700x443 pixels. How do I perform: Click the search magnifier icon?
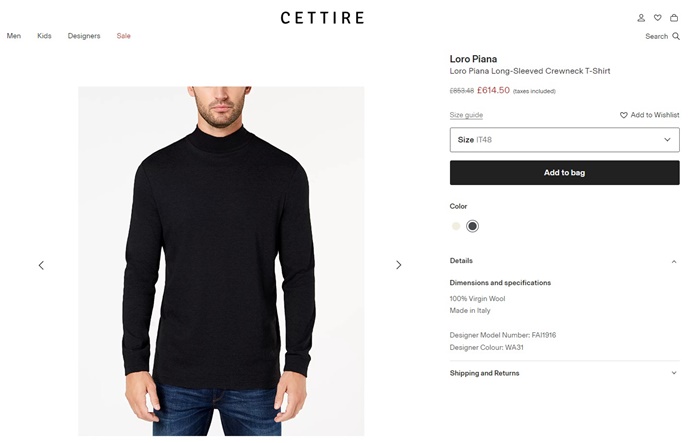point(676,36)
